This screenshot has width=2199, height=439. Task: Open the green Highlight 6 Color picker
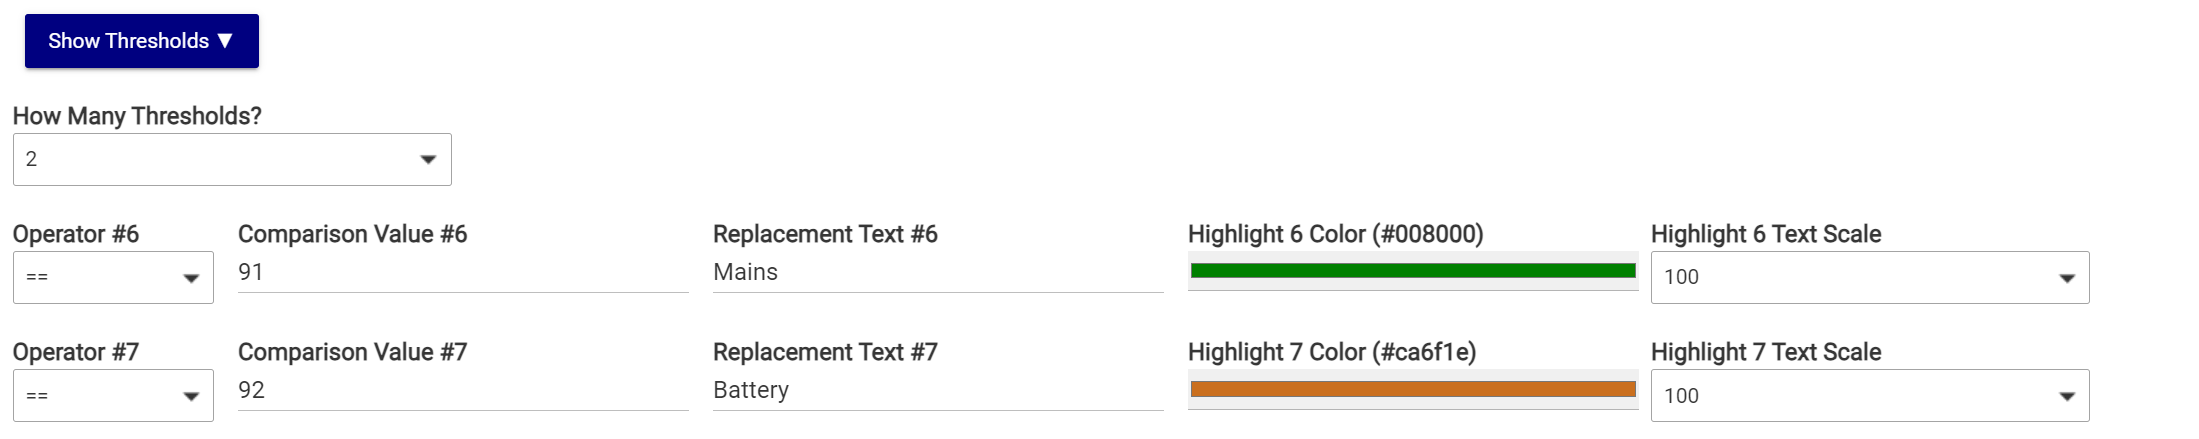tap(1412, 271)
